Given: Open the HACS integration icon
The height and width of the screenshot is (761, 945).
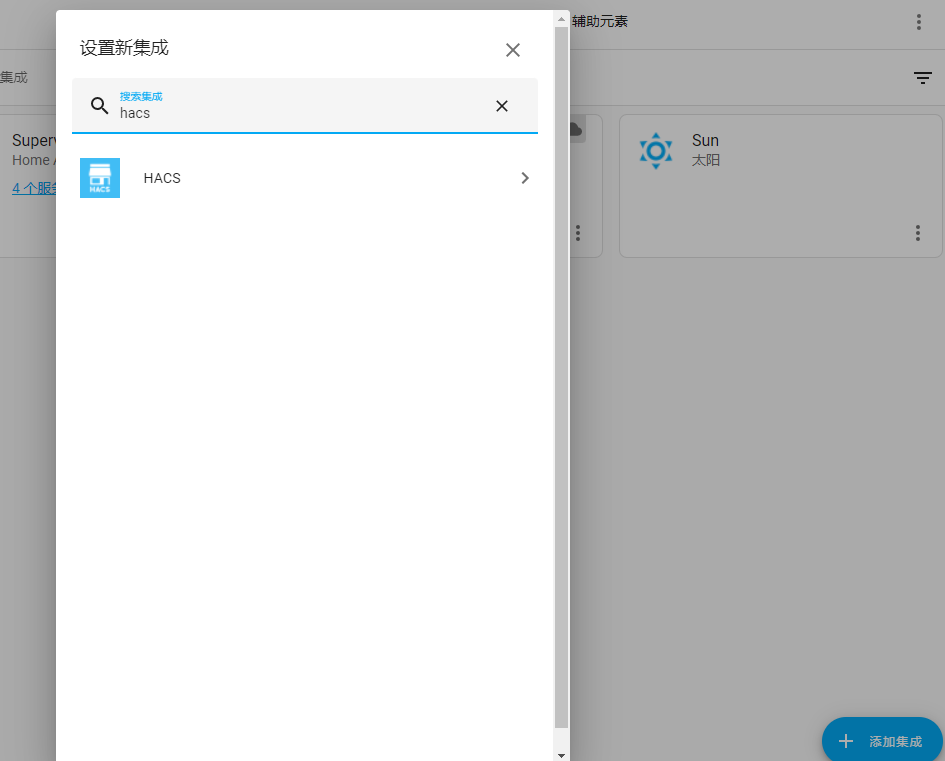Looking at the screenshot, I should point(100,178).
